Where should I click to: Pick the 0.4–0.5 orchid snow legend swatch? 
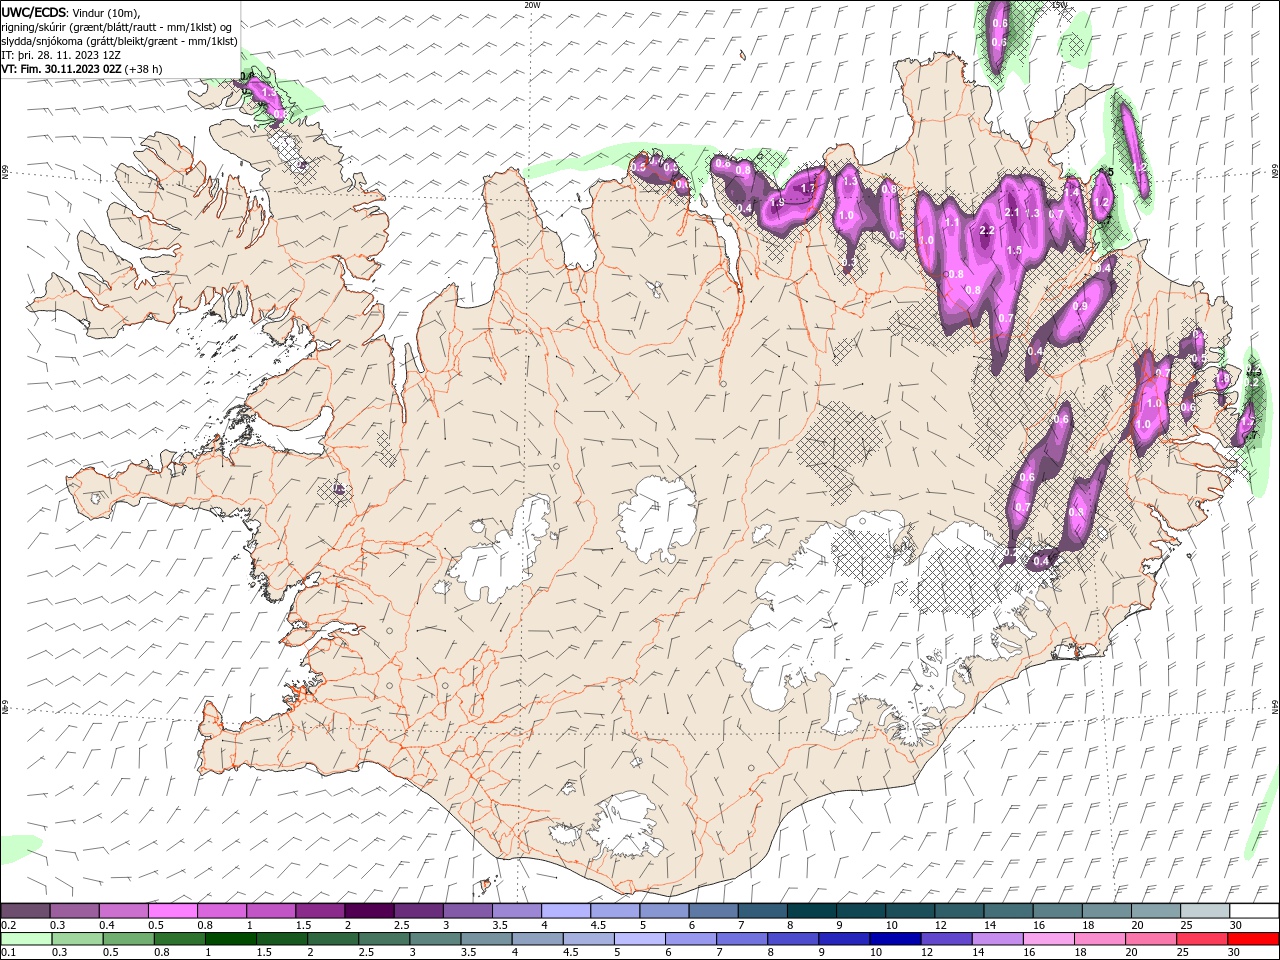pyautogui.click(x=124, y=910)
